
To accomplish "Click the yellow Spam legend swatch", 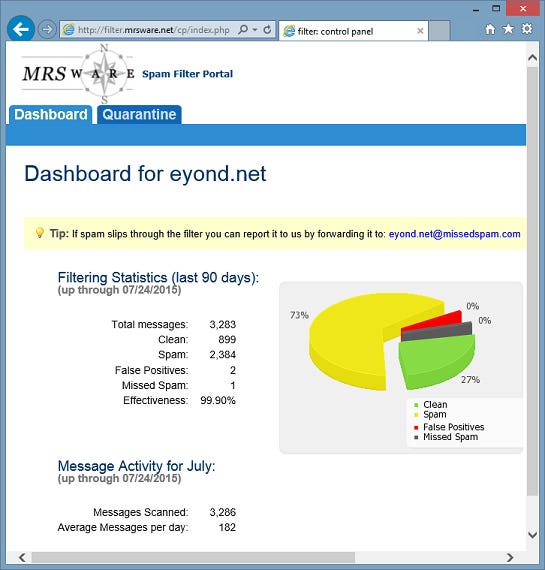I will [x=416, y=415].
